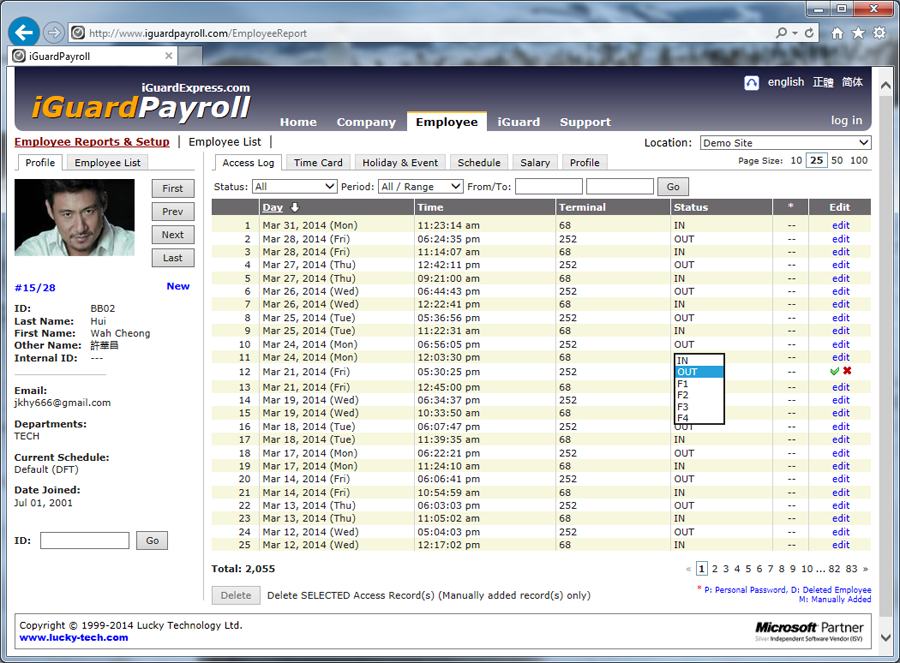The width and height of the screenshot is (900, 663).
Task: Click the Delete button
Action: tap(236, 595)
